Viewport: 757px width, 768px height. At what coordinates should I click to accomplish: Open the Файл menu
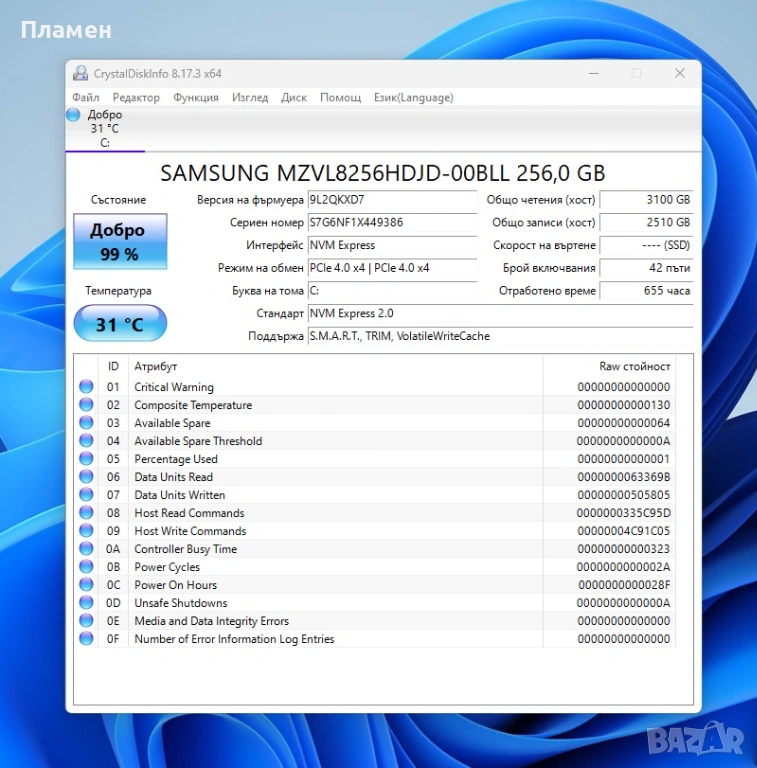click(85, 97)
